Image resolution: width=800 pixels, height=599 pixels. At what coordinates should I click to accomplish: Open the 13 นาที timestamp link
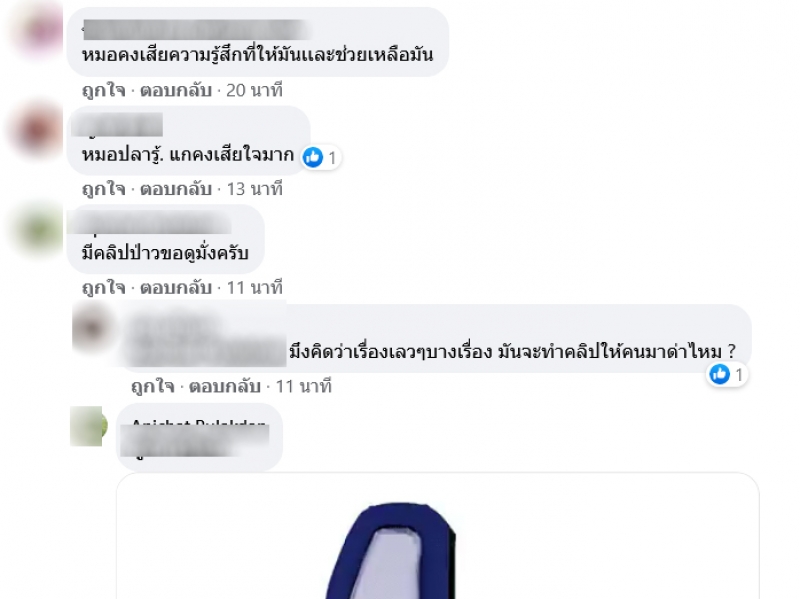(x=254, y=189)
